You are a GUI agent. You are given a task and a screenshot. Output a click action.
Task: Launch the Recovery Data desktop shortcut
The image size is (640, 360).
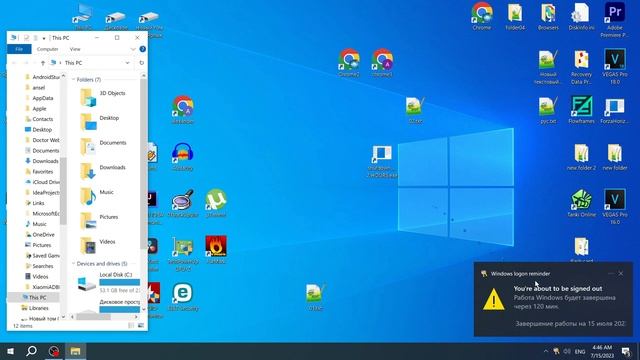(x=581, y=66)
